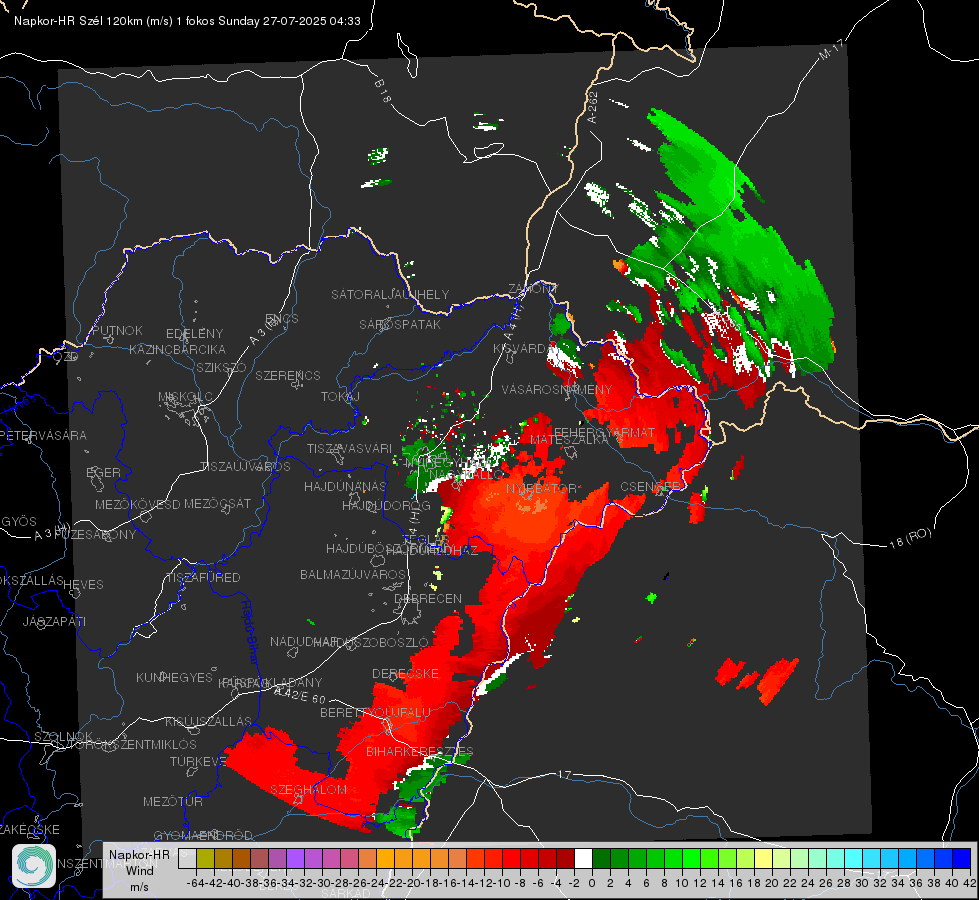Click the MEZŐKÖVESD town label

click(x=137, y=504)
